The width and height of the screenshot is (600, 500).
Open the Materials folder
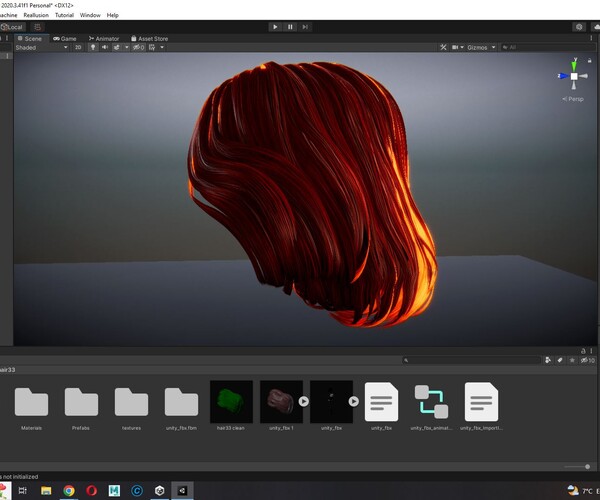[x=31, y=402]
